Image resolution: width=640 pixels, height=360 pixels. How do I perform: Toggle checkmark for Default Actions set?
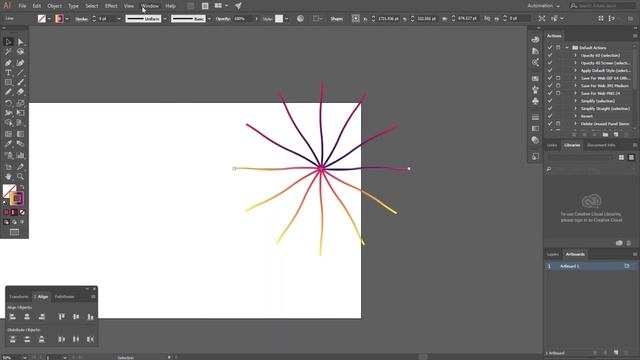click(550, 48)
